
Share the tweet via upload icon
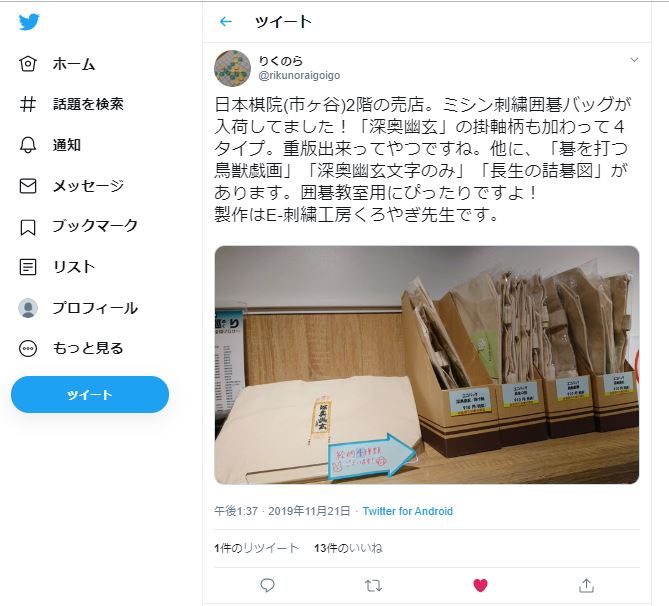click(586, 586)
